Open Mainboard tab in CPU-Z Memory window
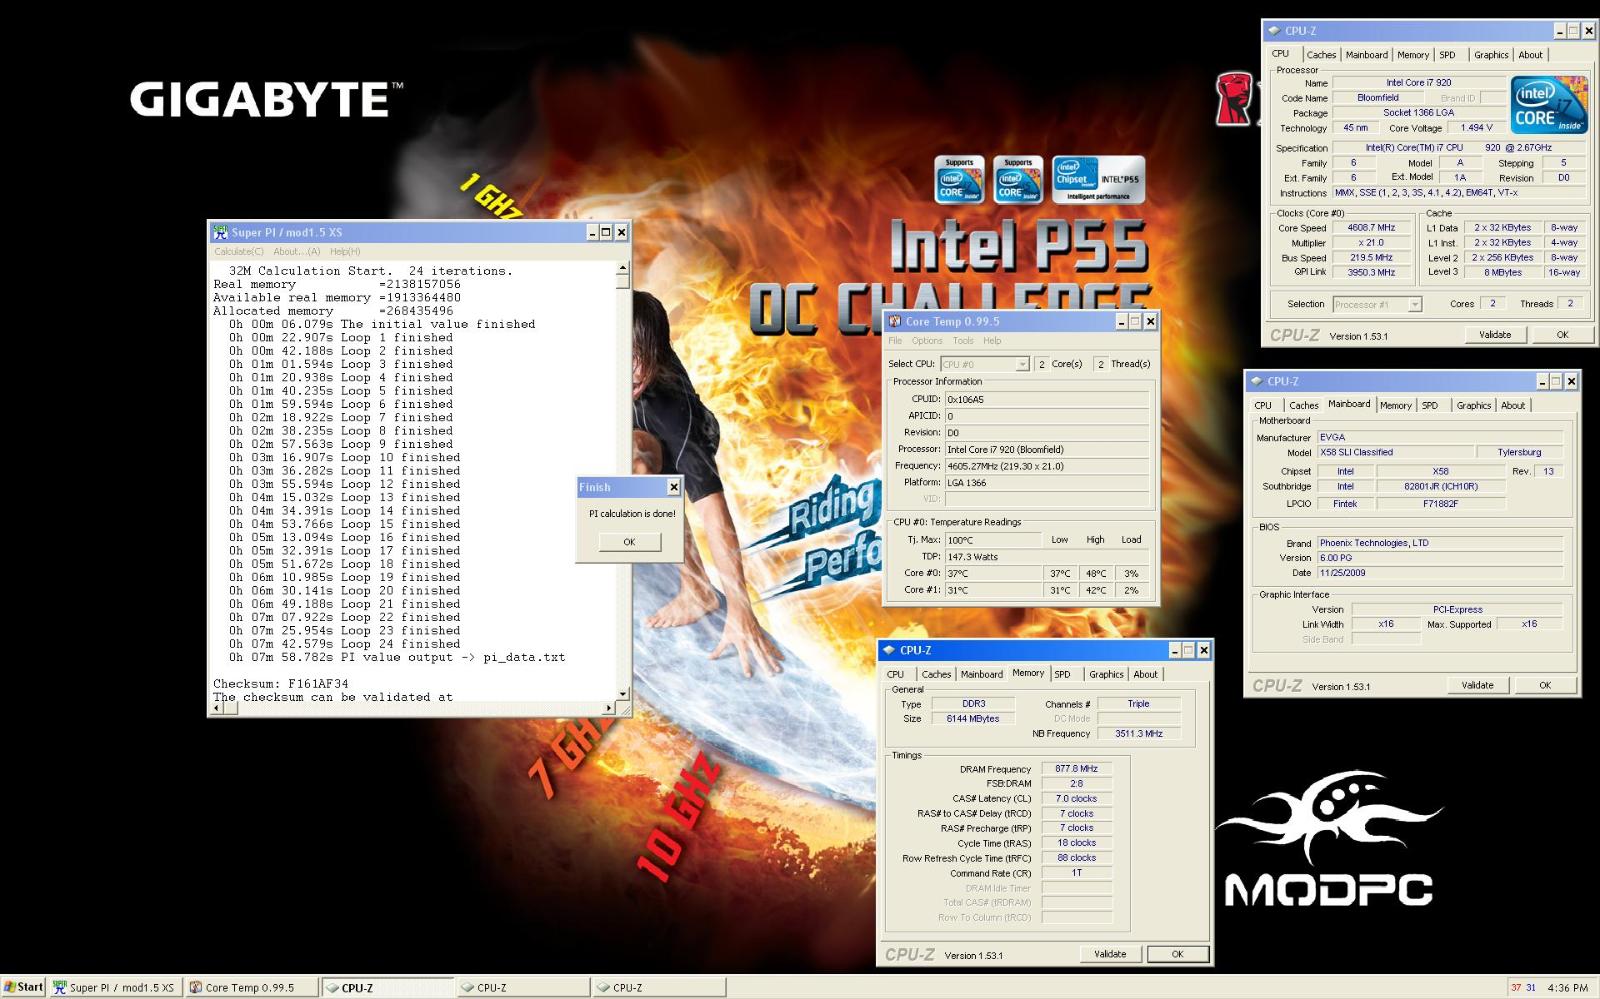1600x999 pixels. 981,675
